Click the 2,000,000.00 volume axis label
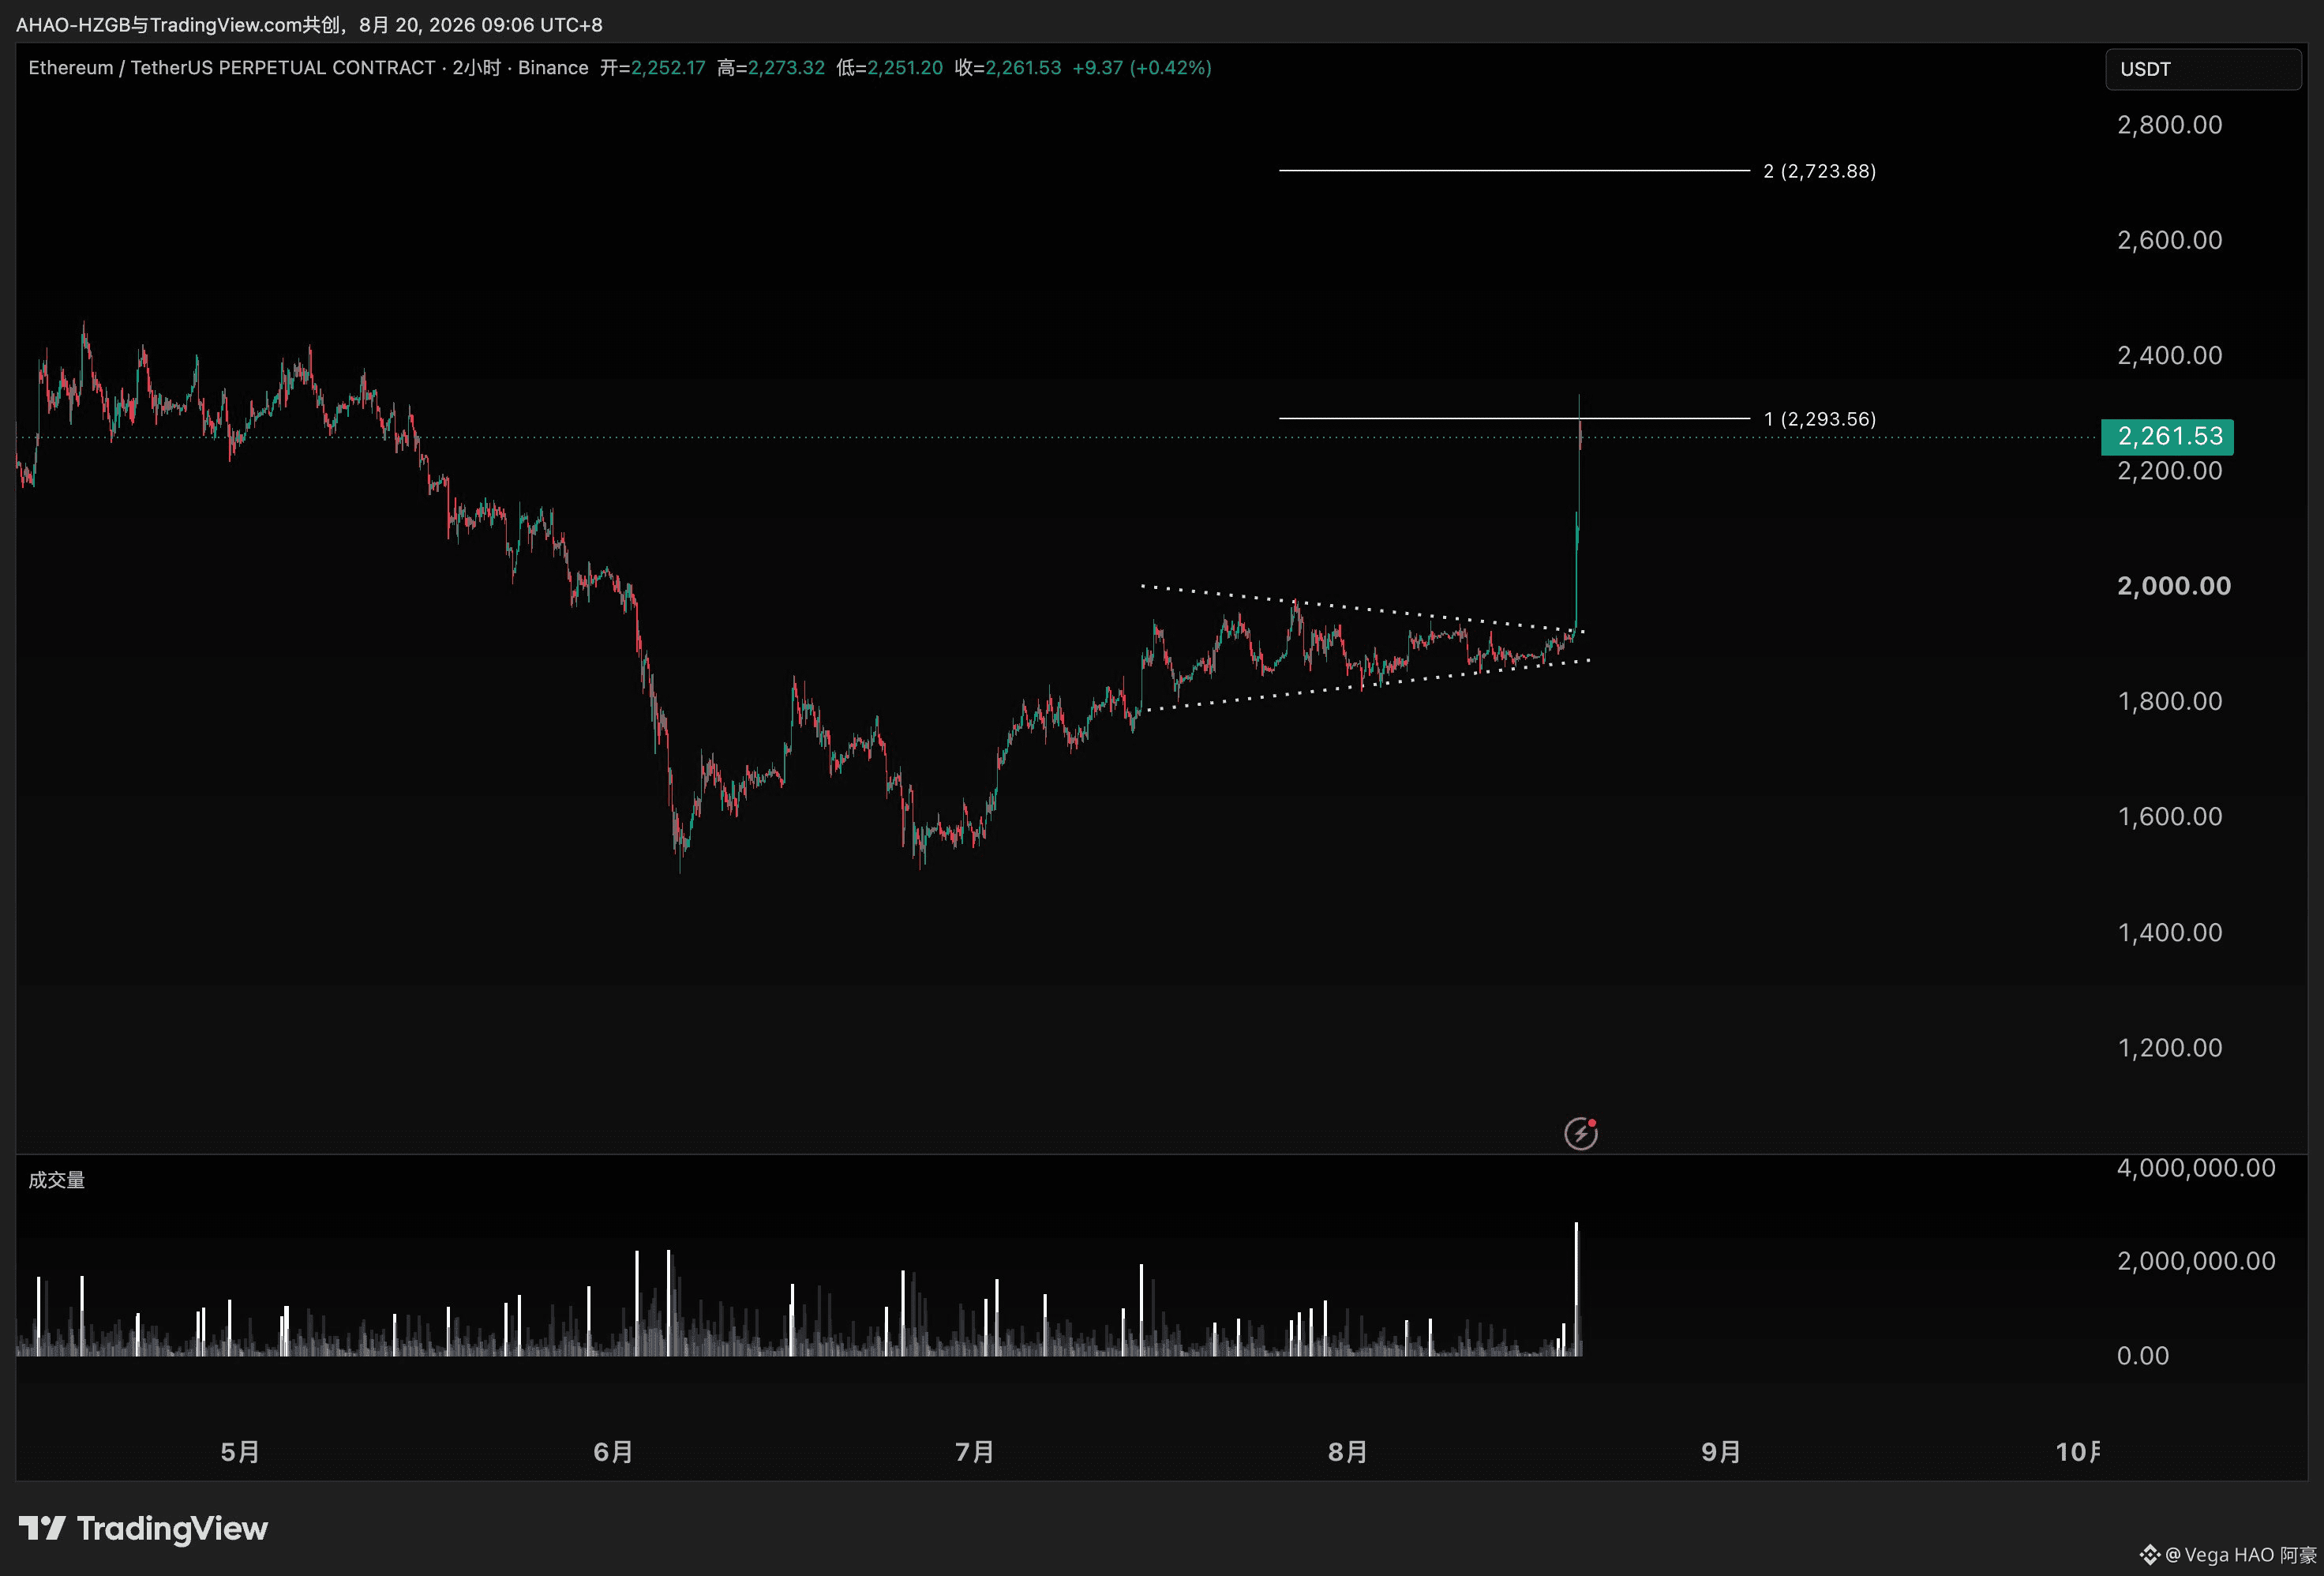This screenshot has width=2324, height=1576. point(2196,1261)
